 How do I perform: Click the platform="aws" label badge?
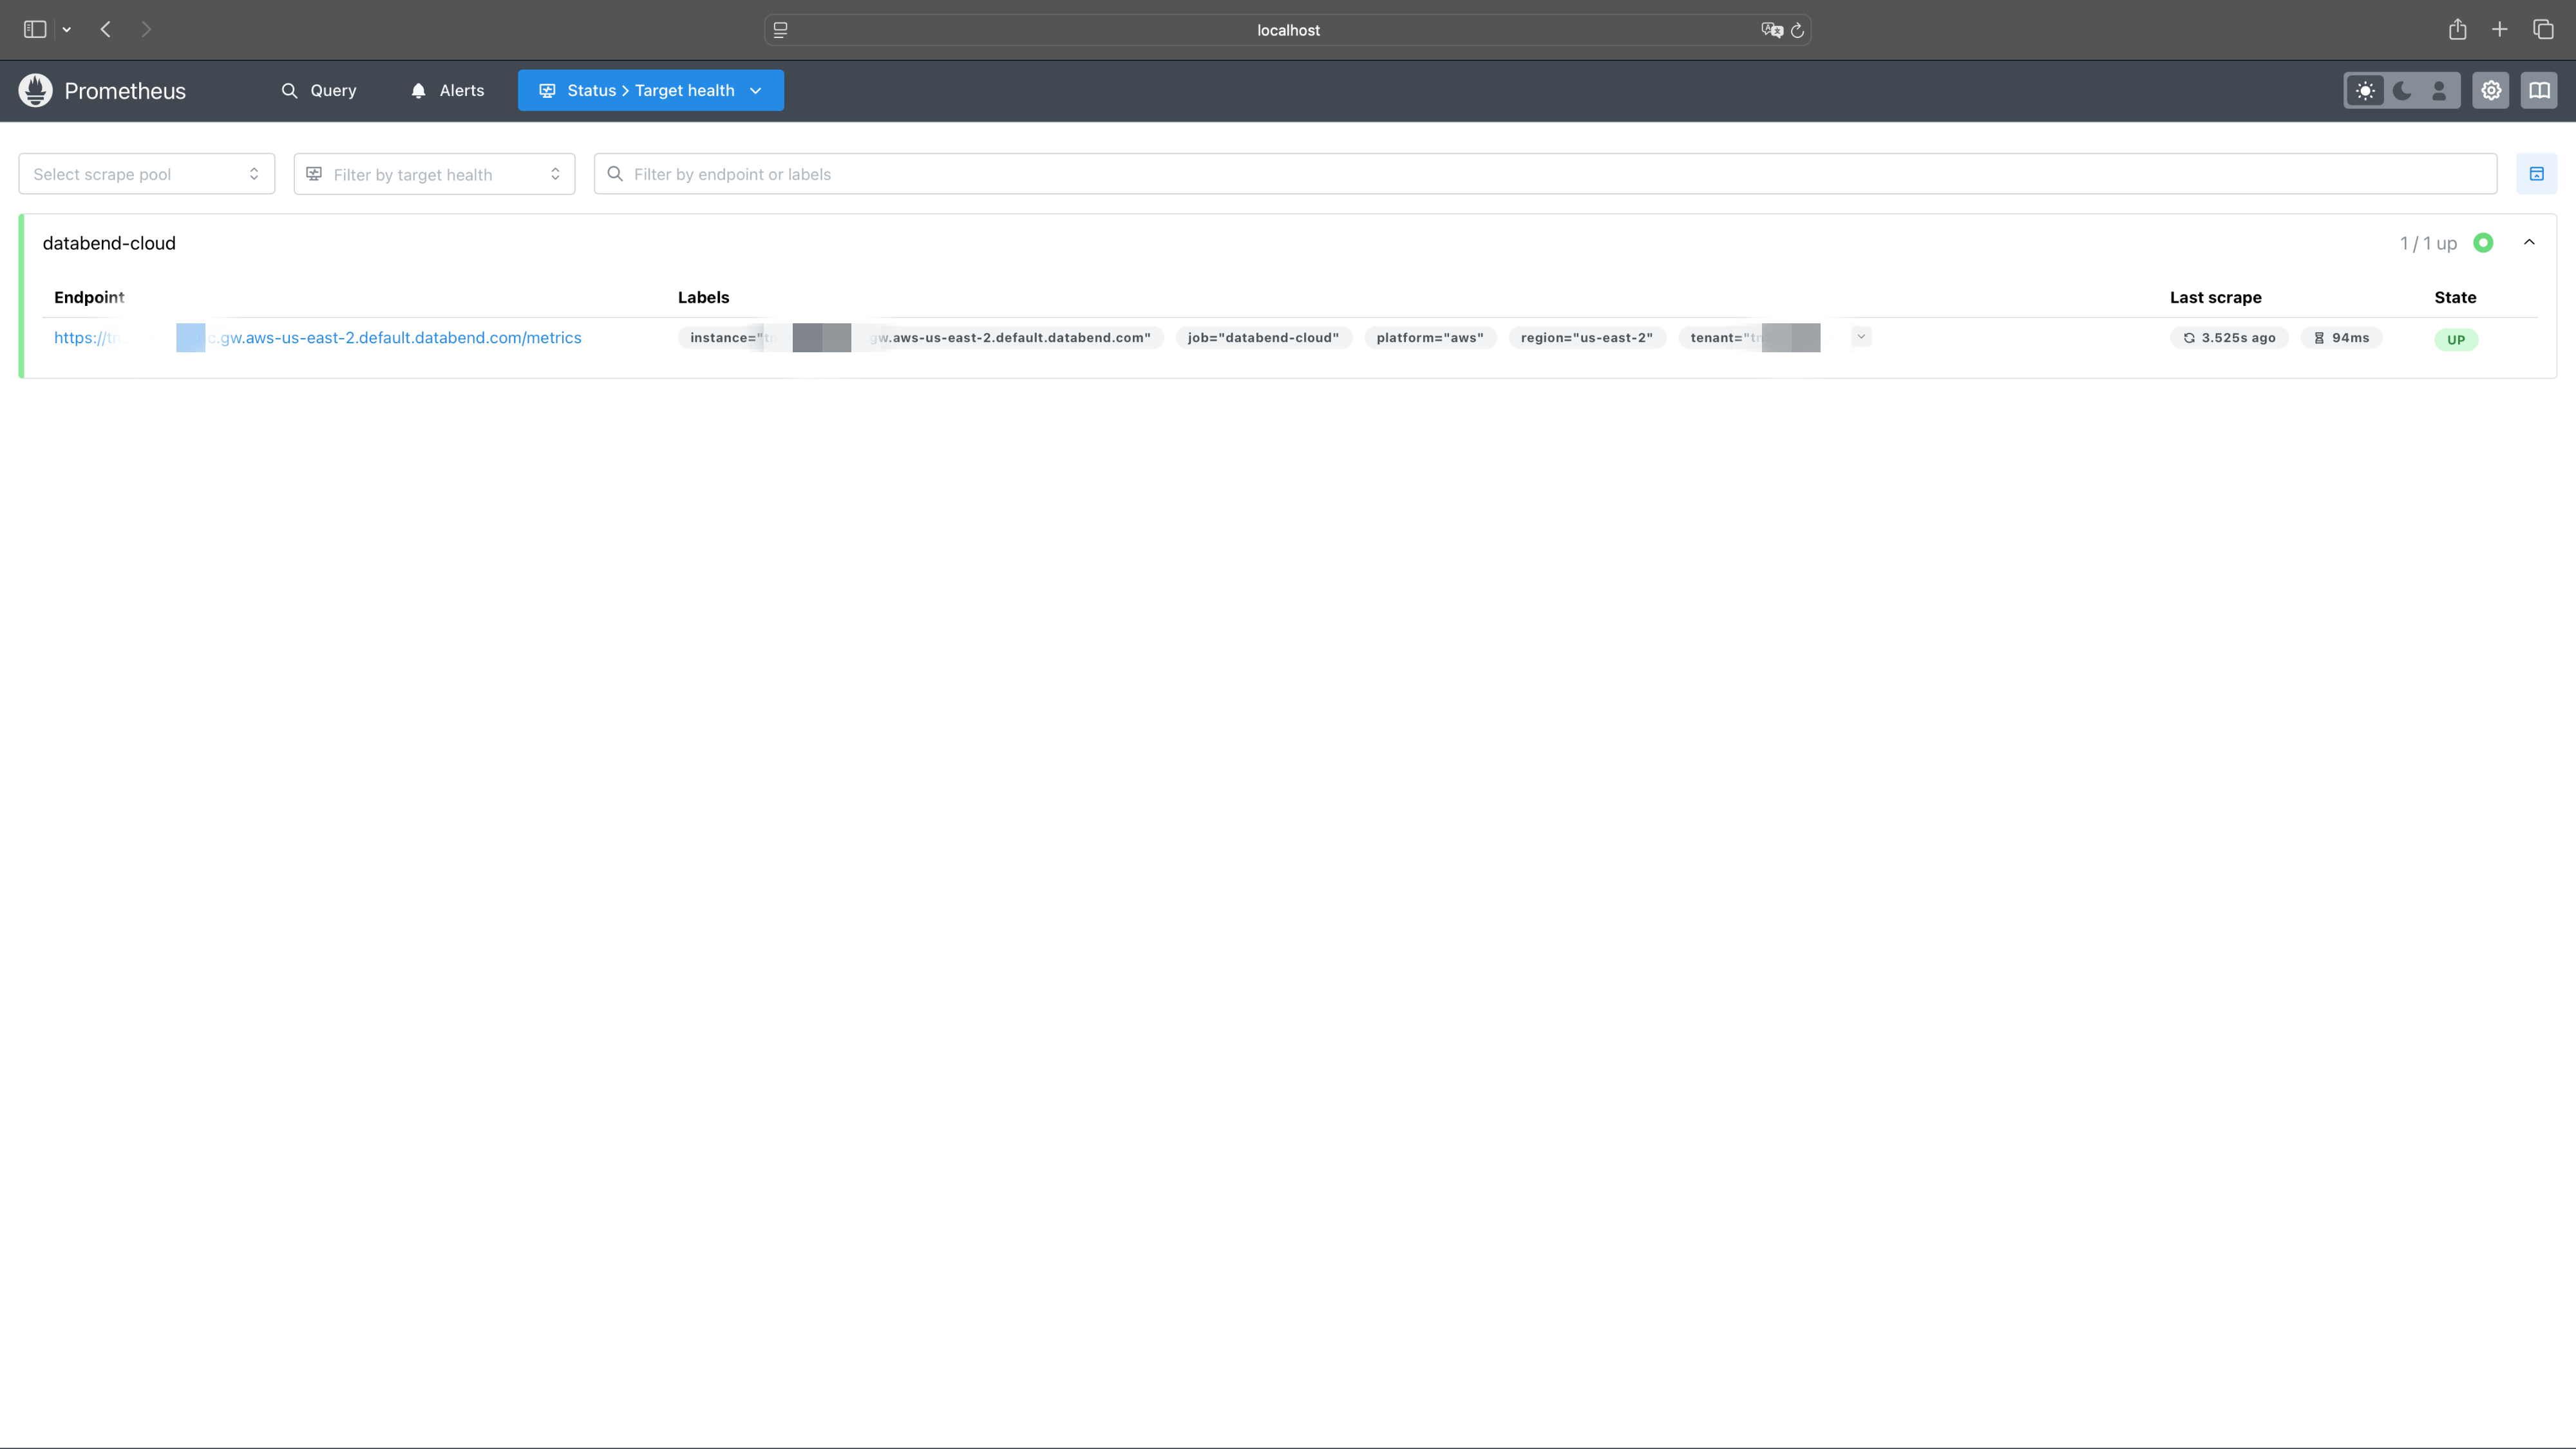[x=1430, y=338]
